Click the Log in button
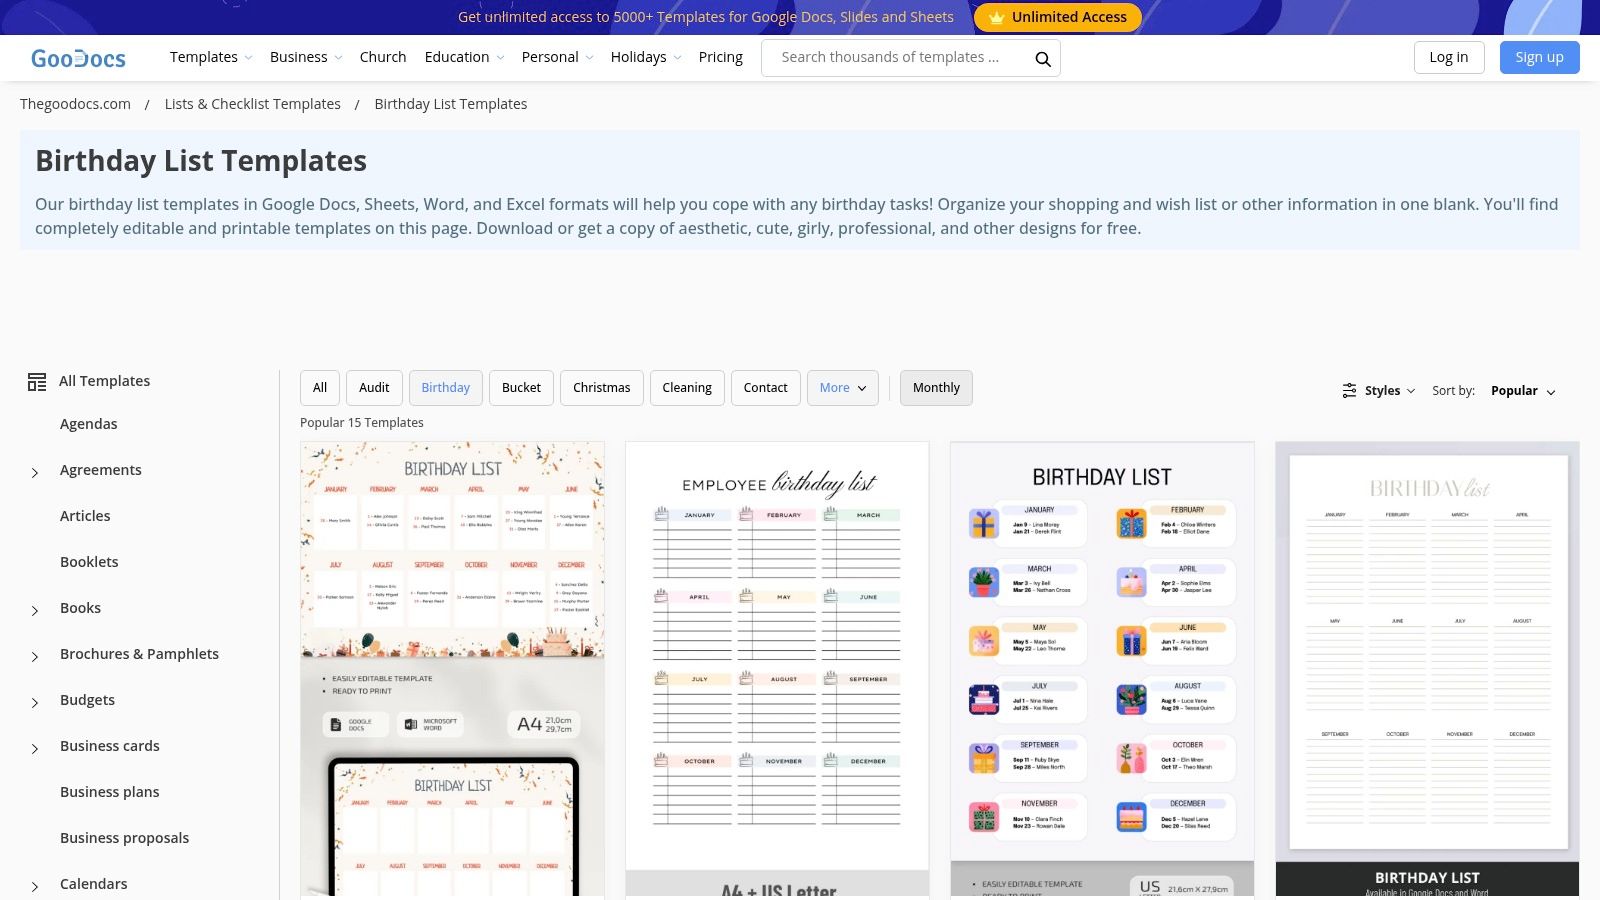Screen dimensions: 1600x900 click(1449, 57)
